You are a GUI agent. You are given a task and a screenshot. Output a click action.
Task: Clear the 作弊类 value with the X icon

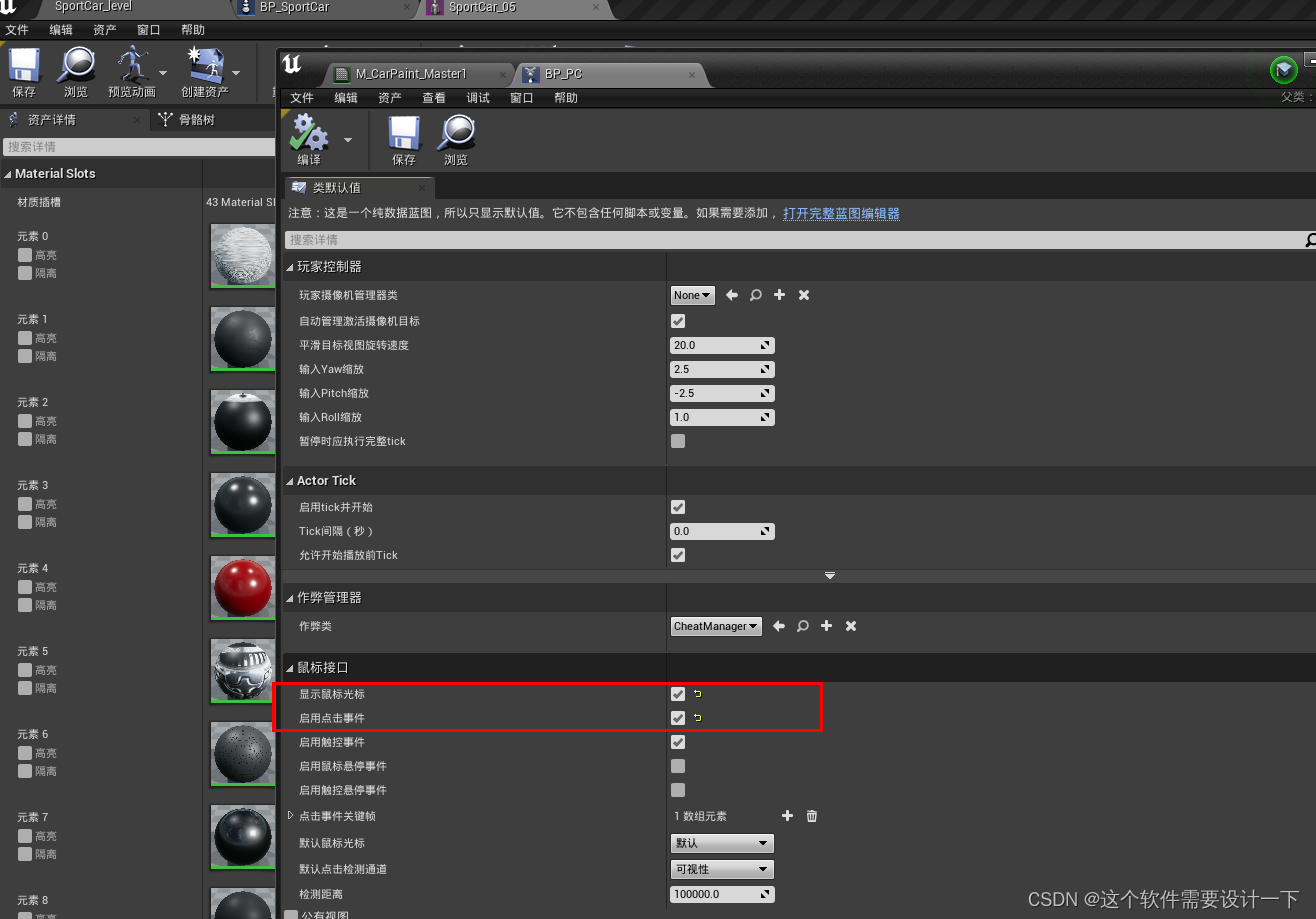coord(851,626)
